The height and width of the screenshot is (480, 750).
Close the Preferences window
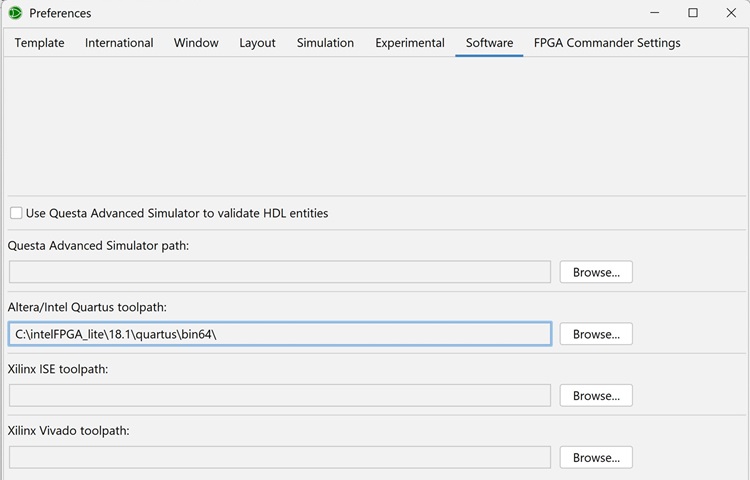coord(731,13)
